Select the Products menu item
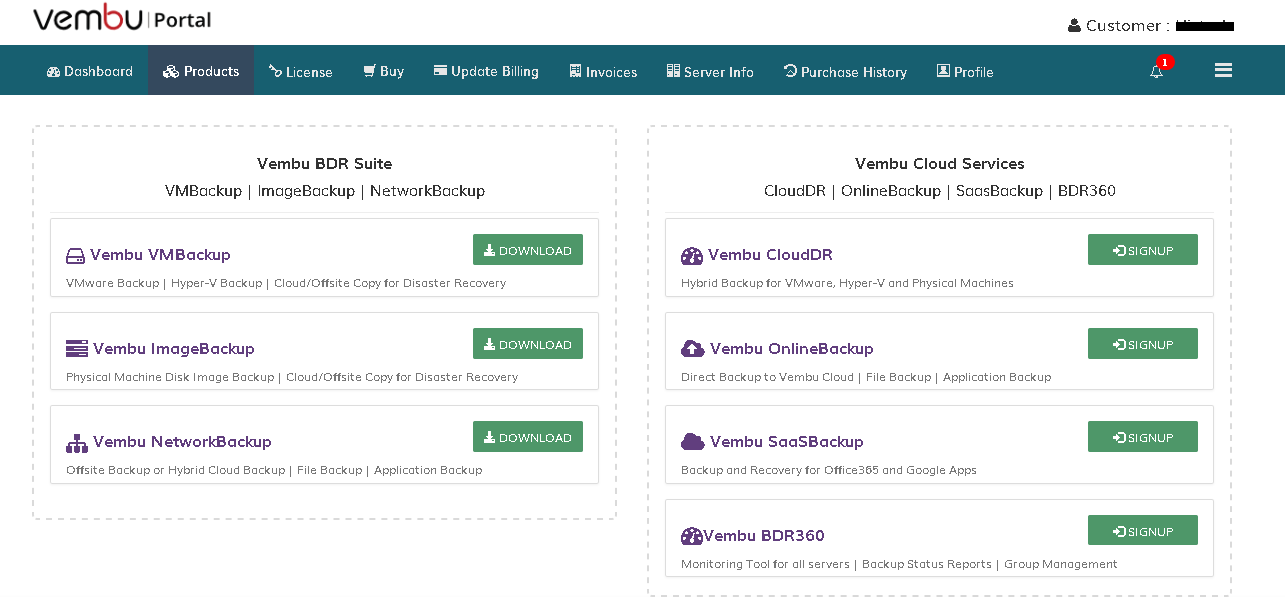The image size is (1285, 597). click(x=201, y=71)
